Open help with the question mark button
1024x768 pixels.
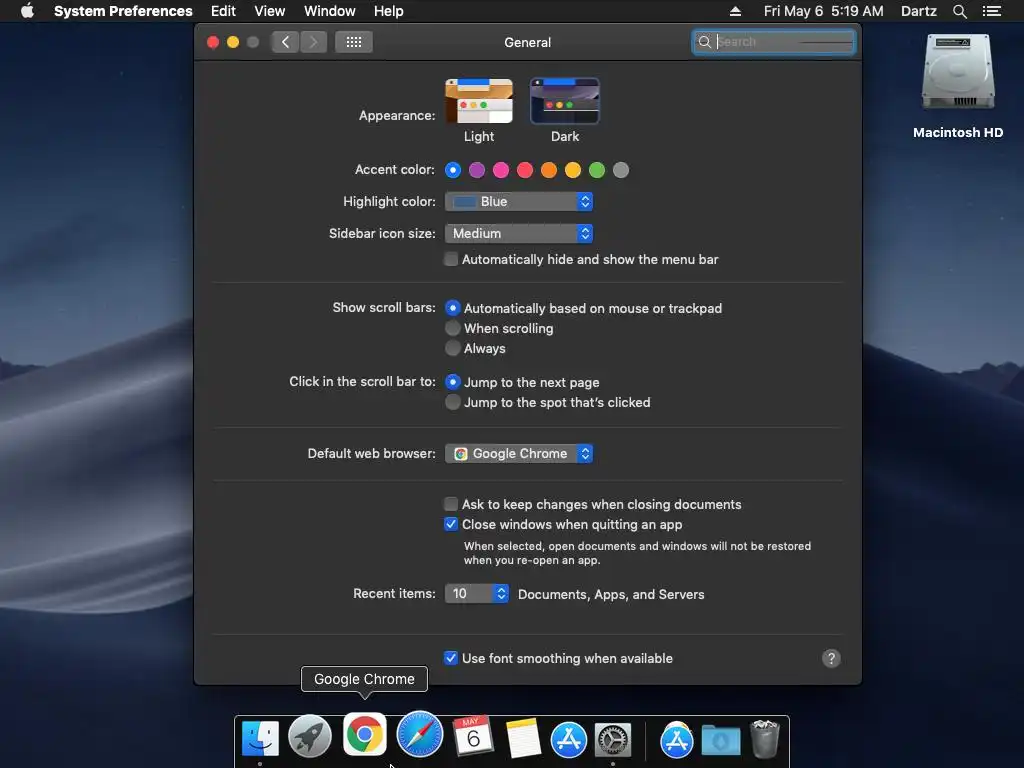(x=831, y=658)
